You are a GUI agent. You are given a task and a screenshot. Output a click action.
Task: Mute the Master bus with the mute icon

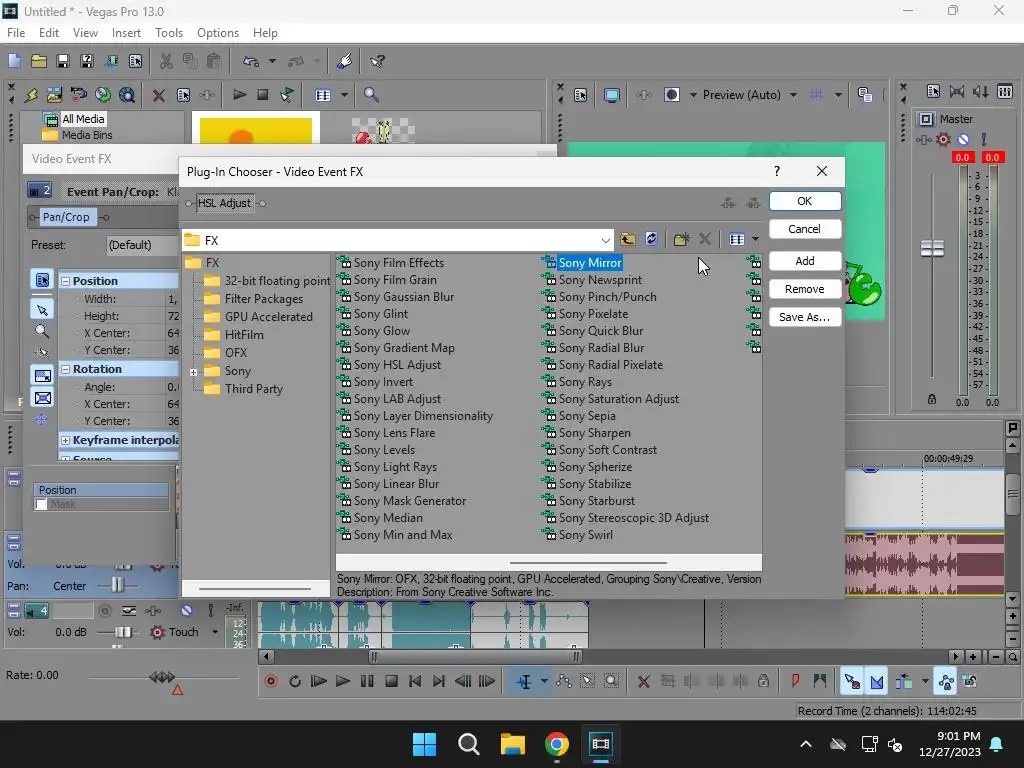[x=963, y=139]
